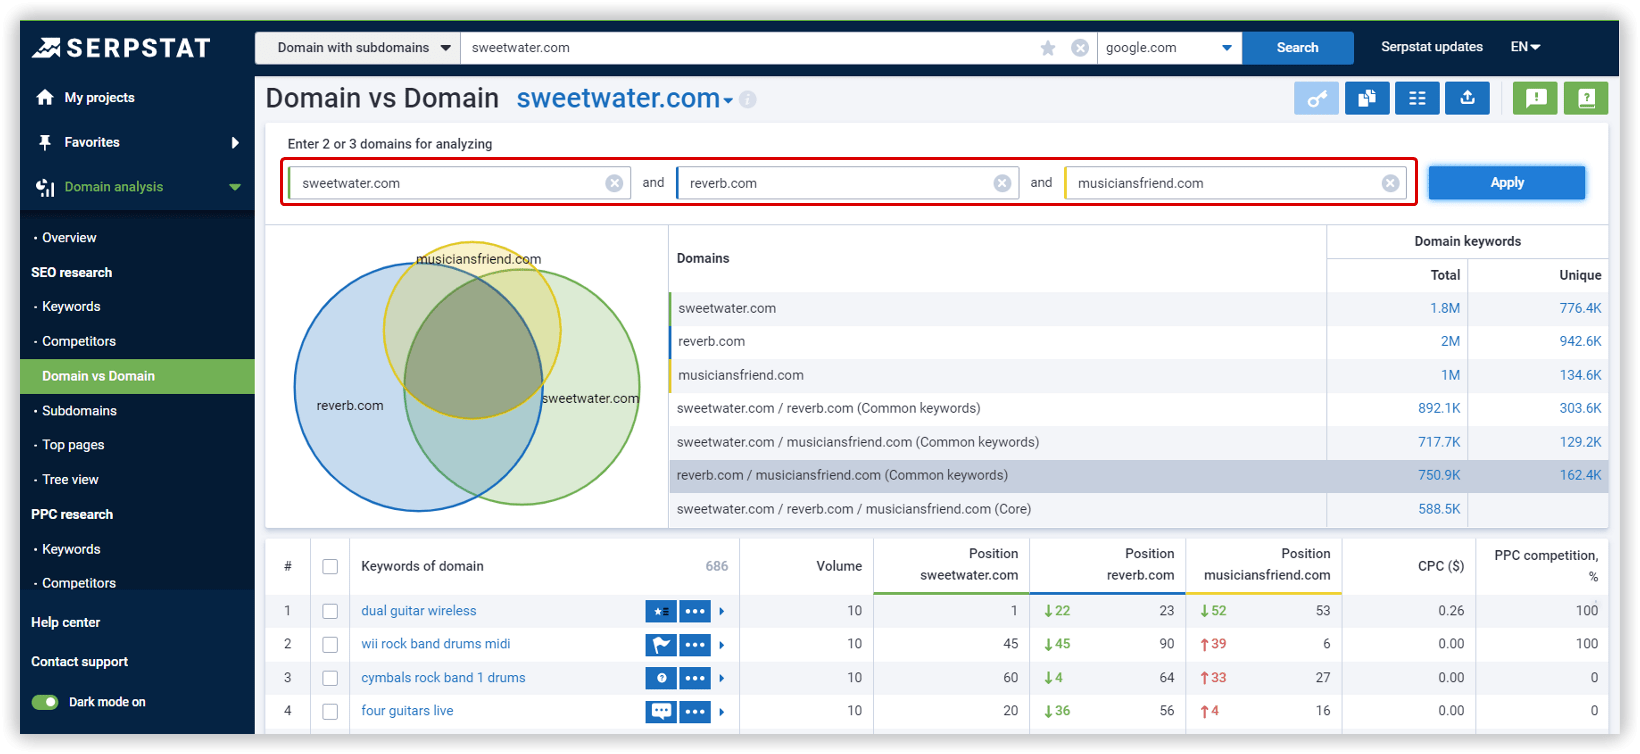Expand row arrow for wii rock band drums midi

point(722,645)
